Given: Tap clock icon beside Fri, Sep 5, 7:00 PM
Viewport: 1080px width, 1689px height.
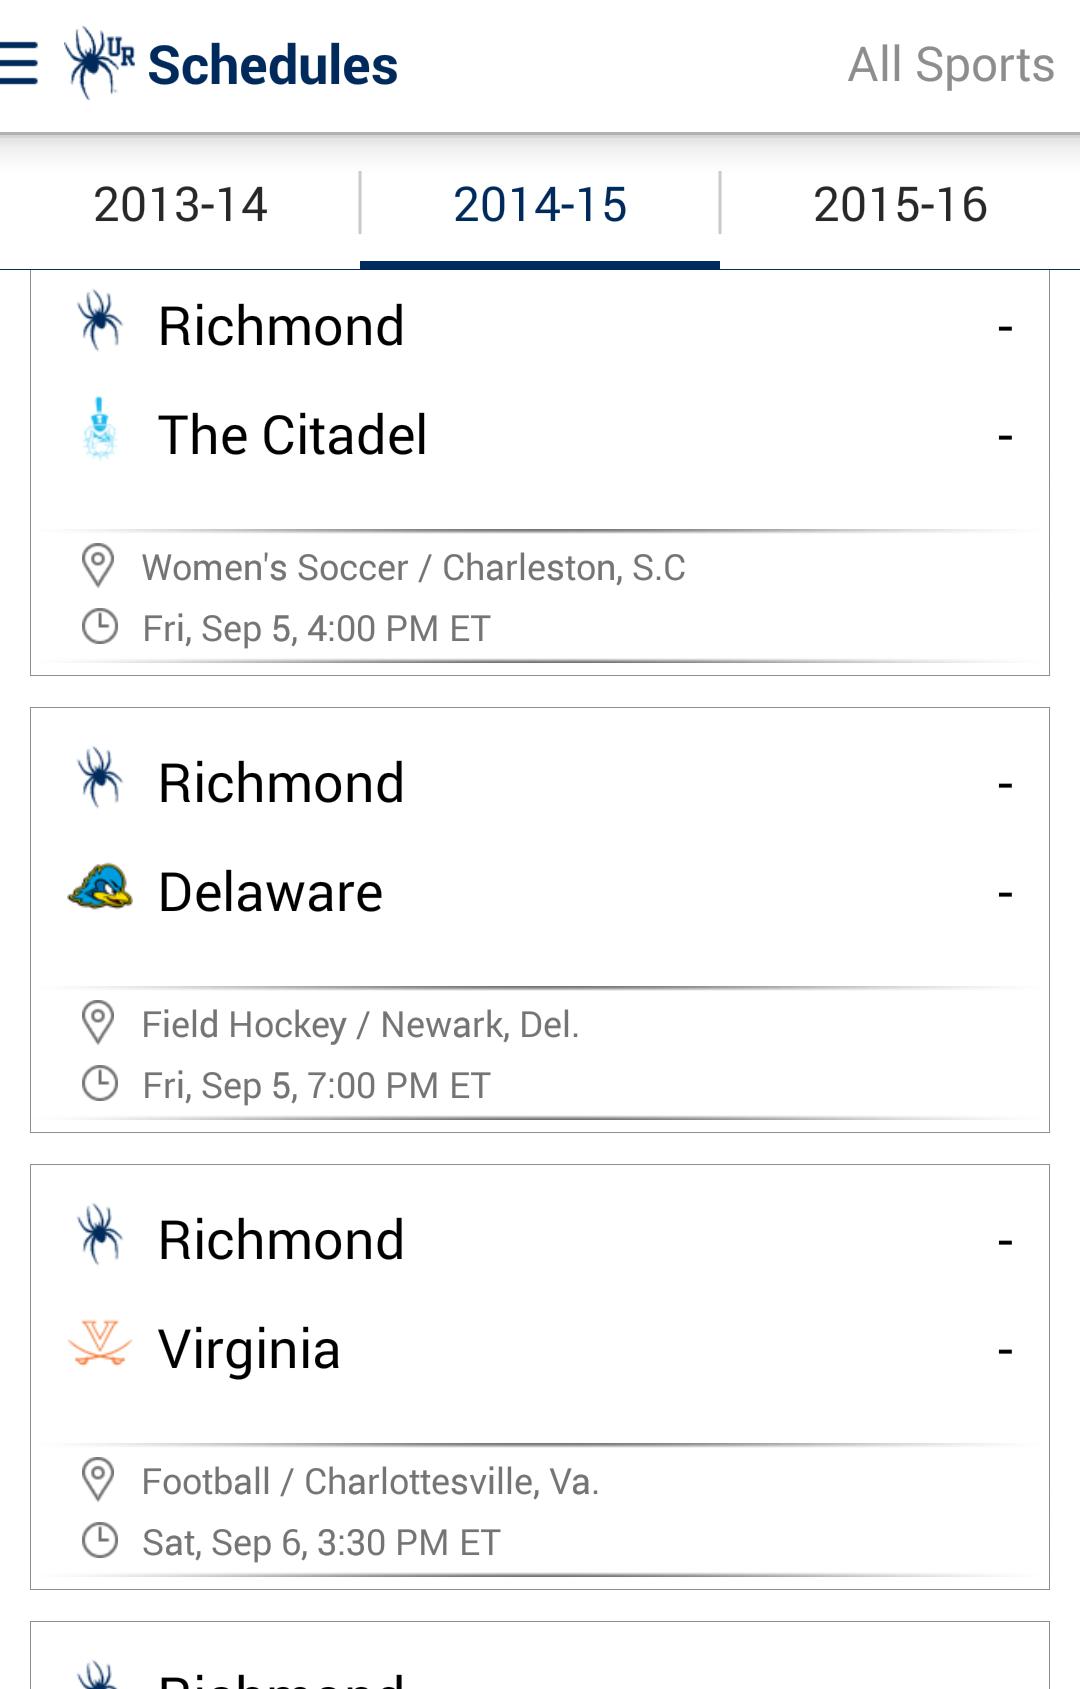Looking at the screenshot, I should click(99, 1084).
